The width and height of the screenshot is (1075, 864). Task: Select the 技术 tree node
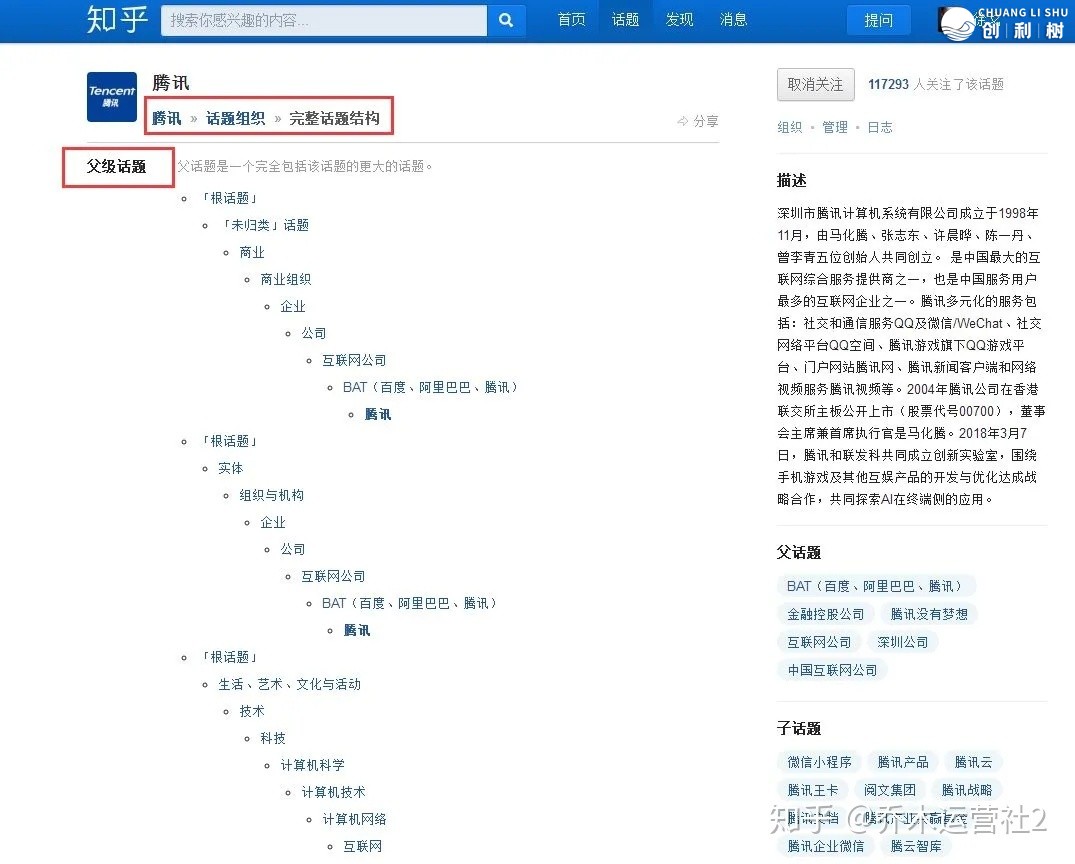[x=252, y=711]
